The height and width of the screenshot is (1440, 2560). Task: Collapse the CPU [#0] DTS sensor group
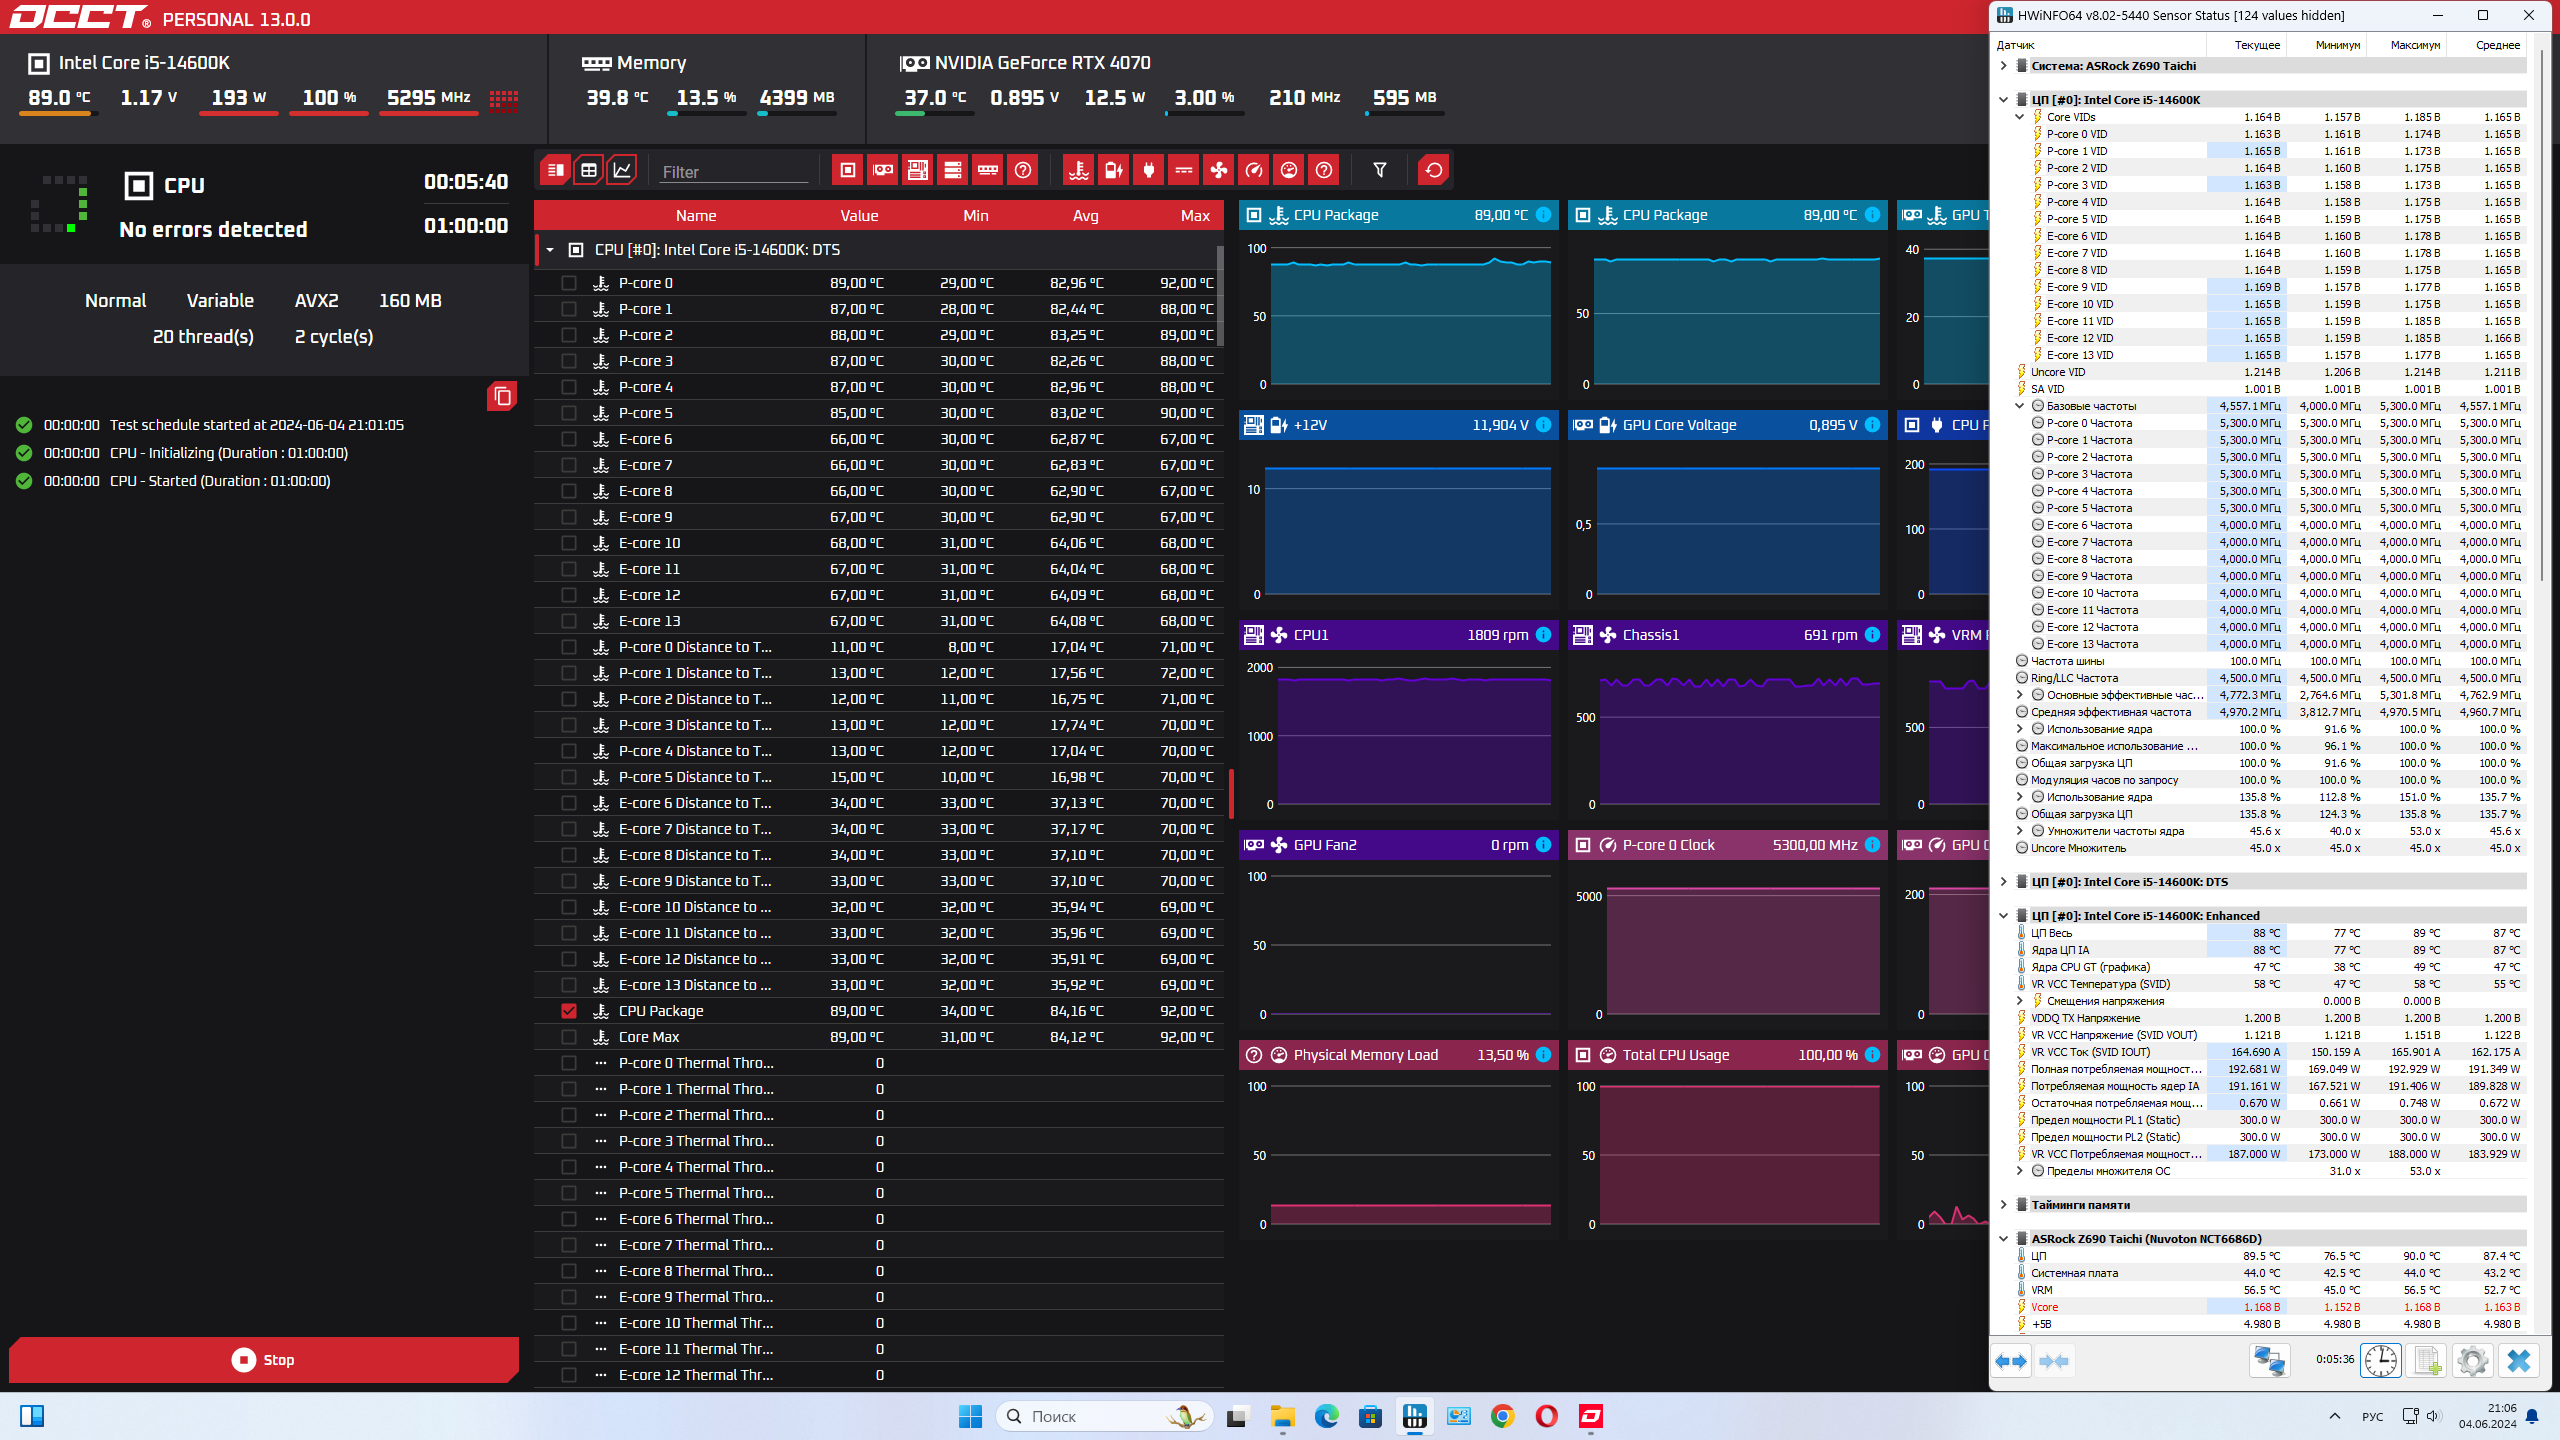coord(550,250)
